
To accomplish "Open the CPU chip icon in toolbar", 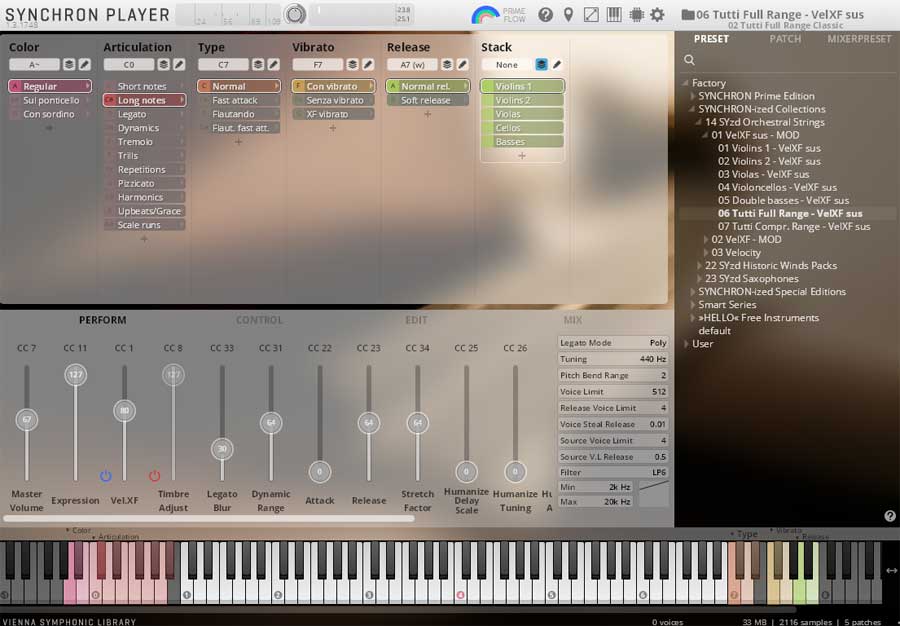I will (636, 14).
